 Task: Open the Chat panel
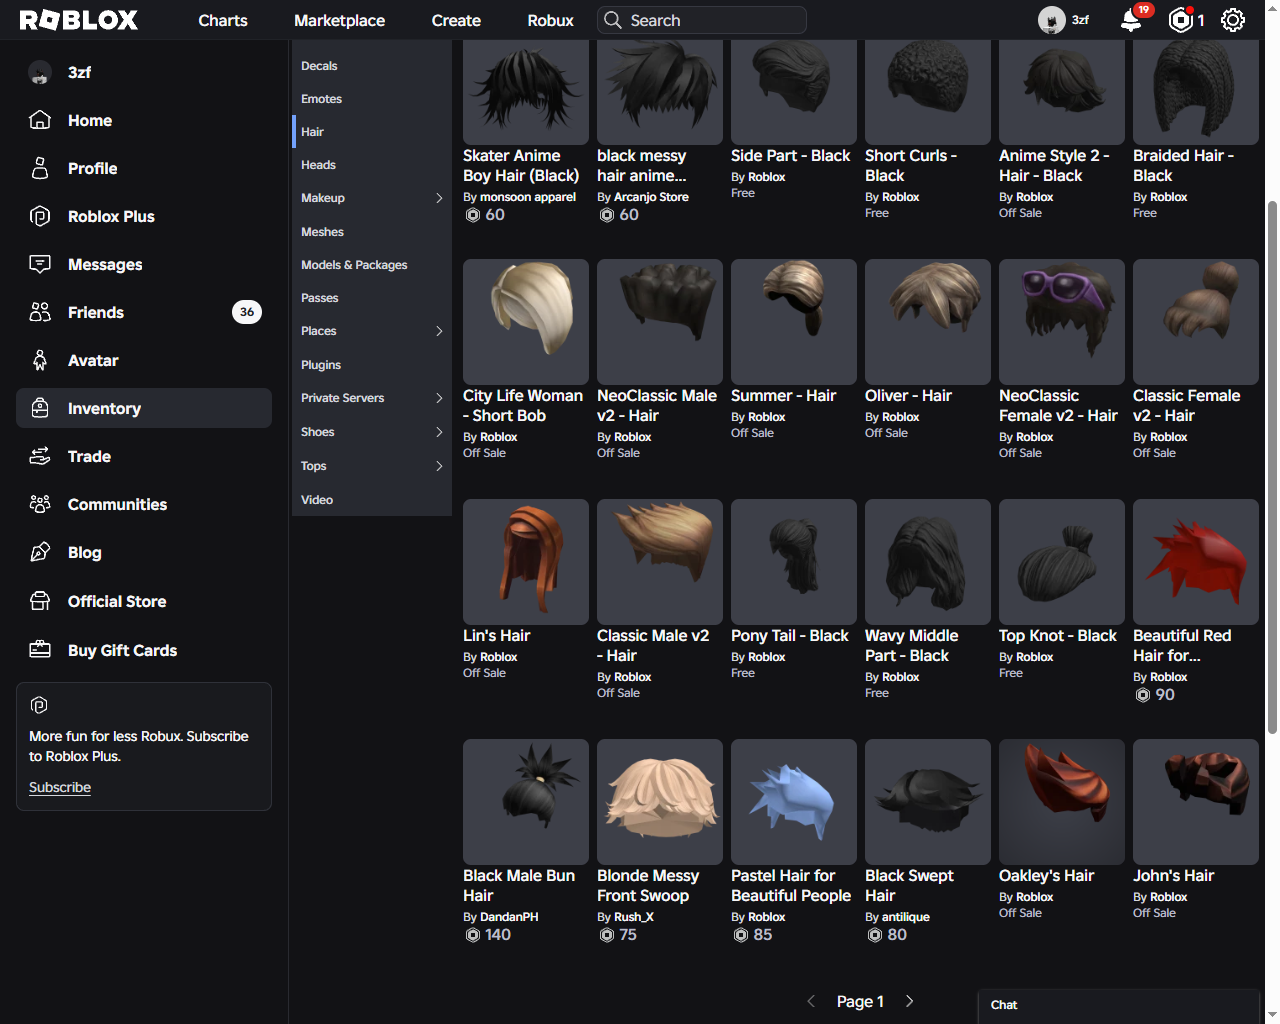[x=1118, y=1006]
